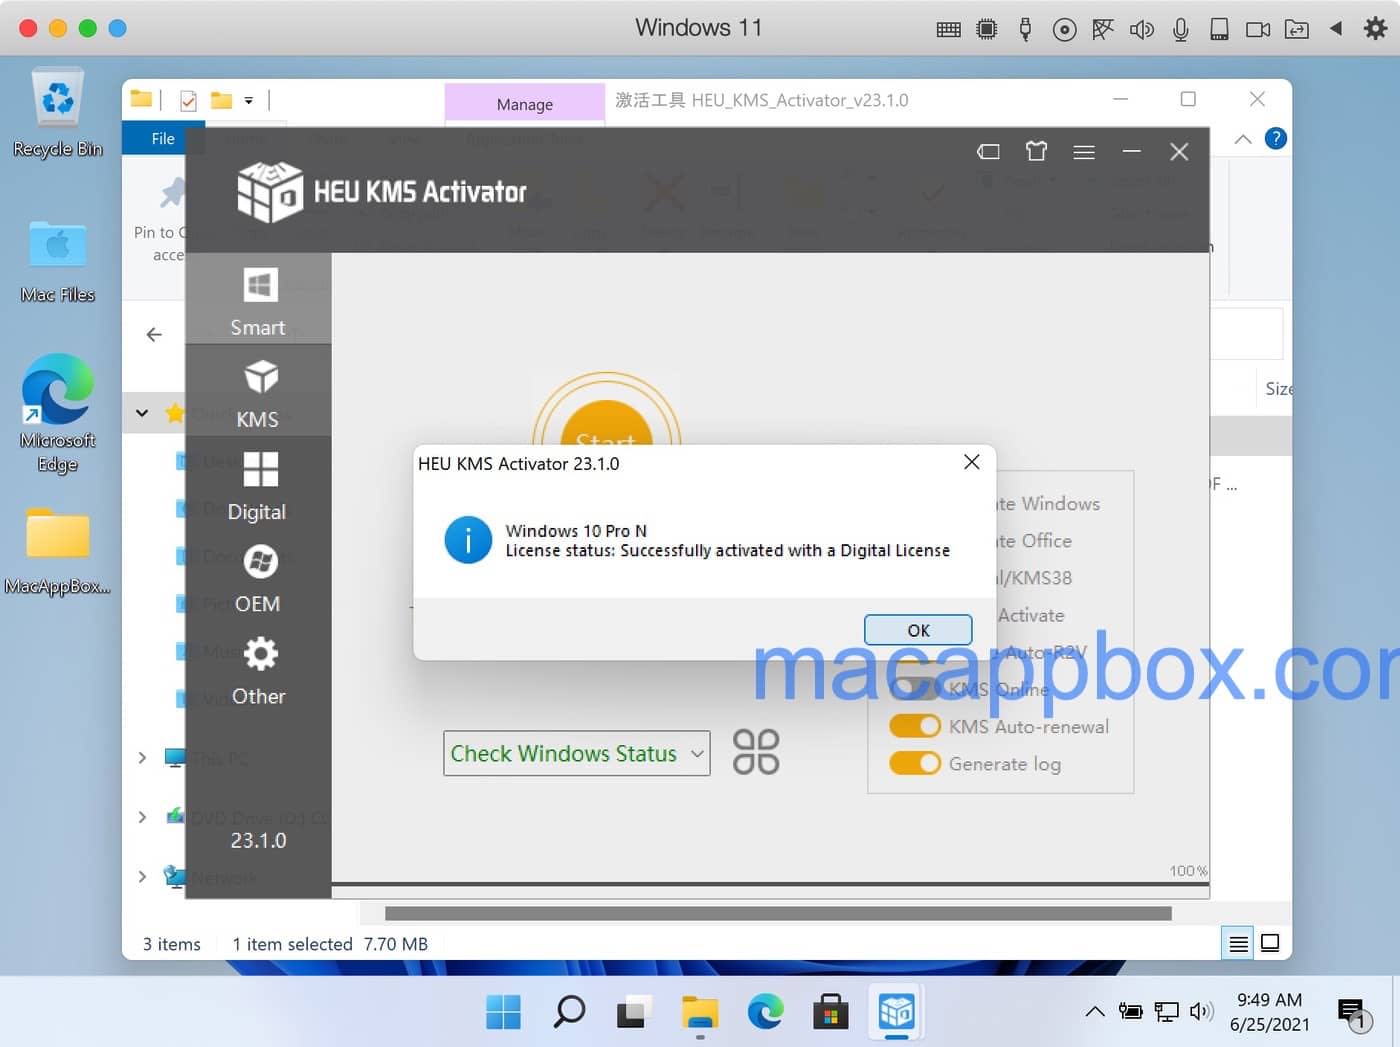Click the tag icon in HEU title bar
The image size is (1400, 1047).
(x=988, y=152)
